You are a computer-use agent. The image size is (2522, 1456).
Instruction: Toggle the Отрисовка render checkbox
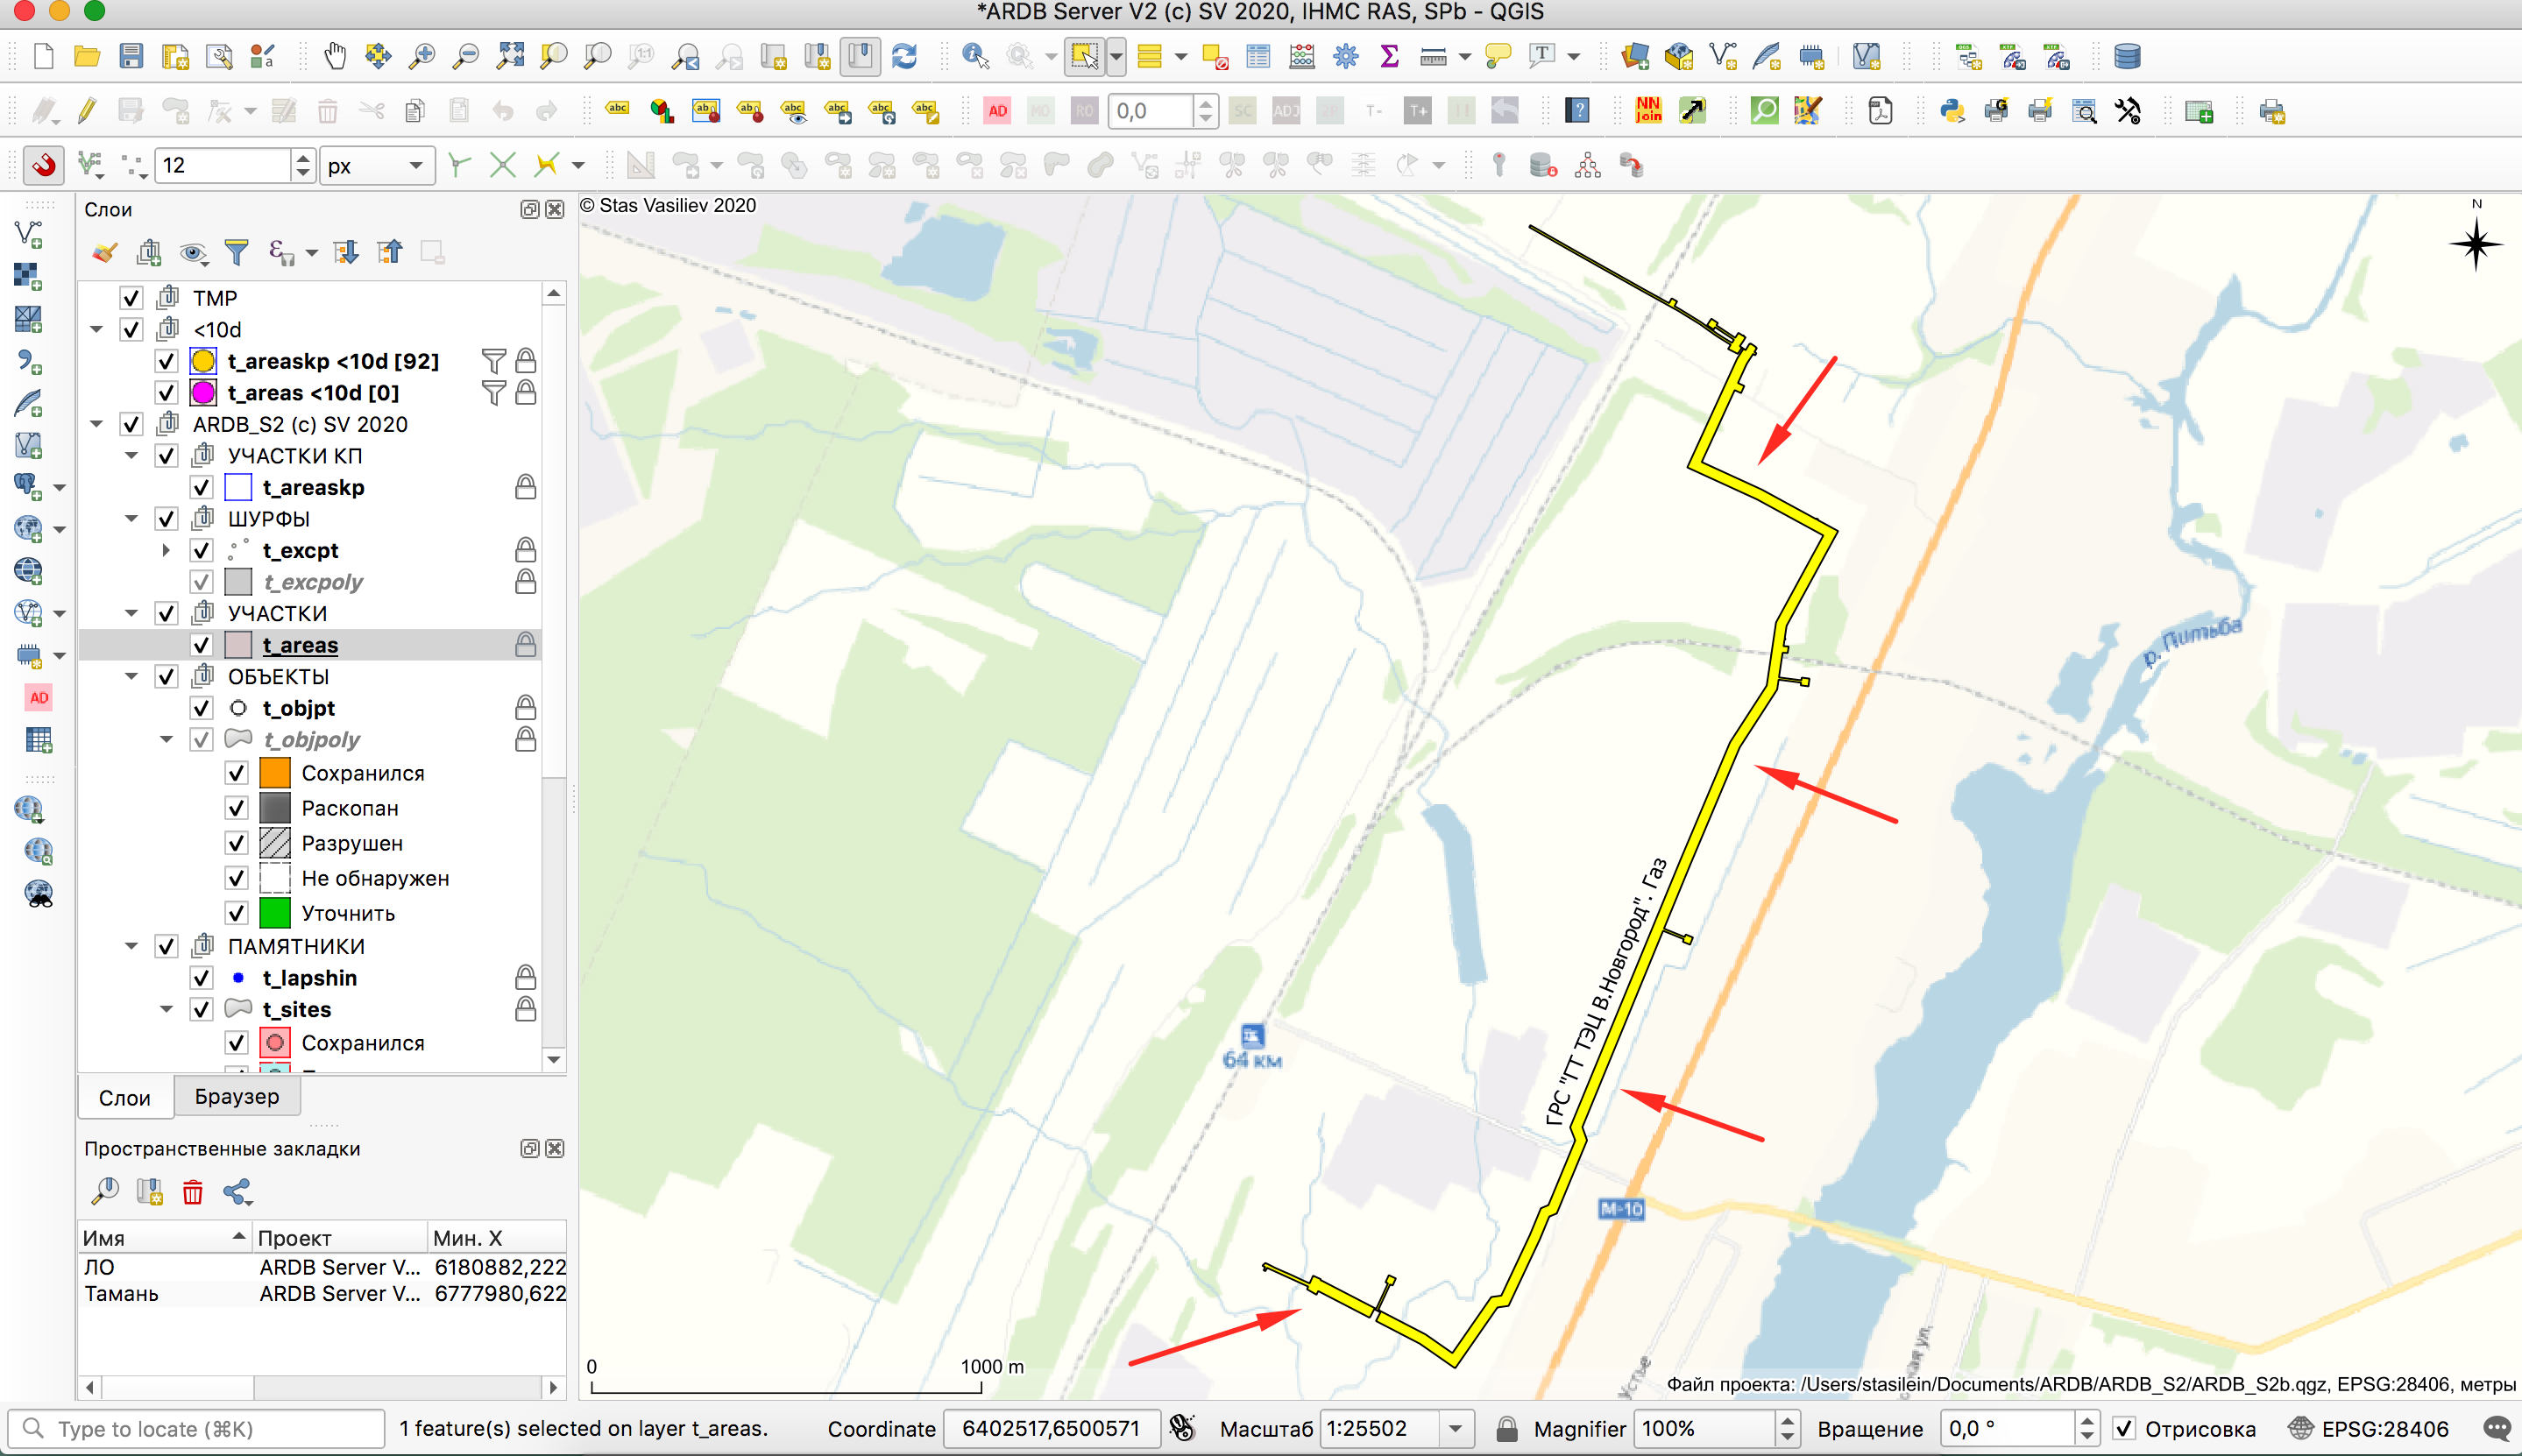point(2124,1429)
